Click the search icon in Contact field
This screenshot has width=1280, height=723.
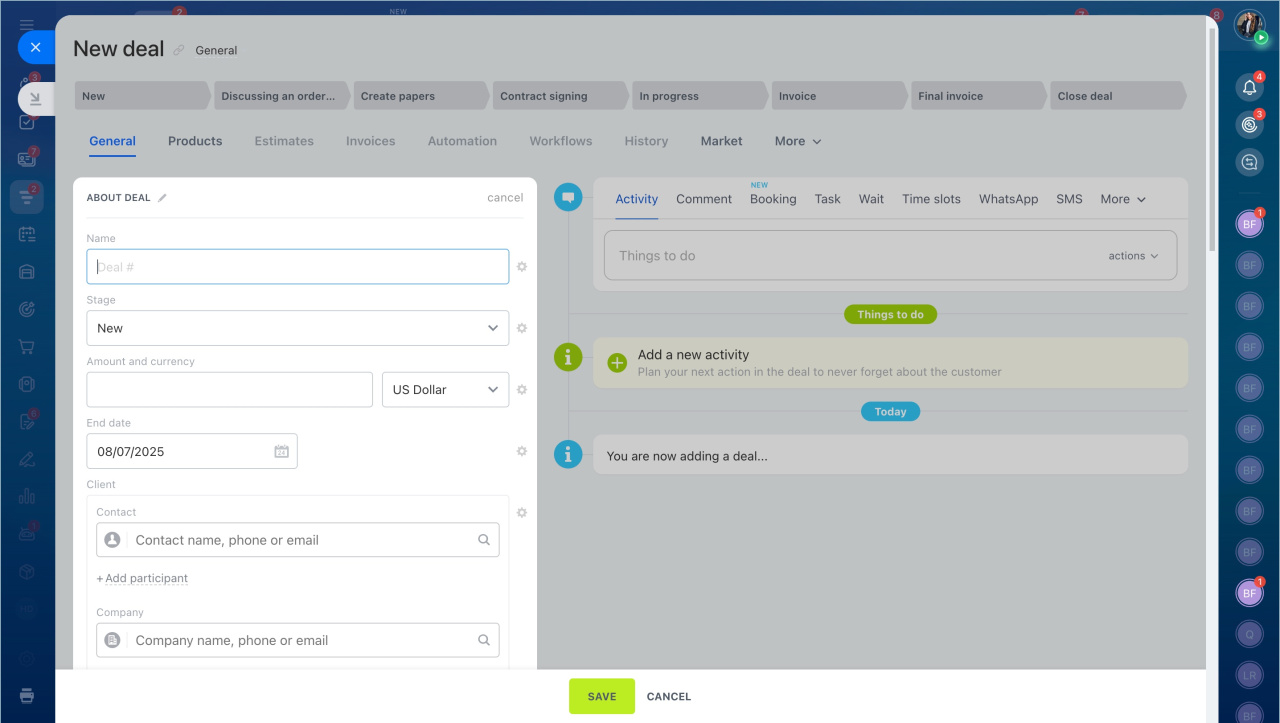click(x=484, y=540)
